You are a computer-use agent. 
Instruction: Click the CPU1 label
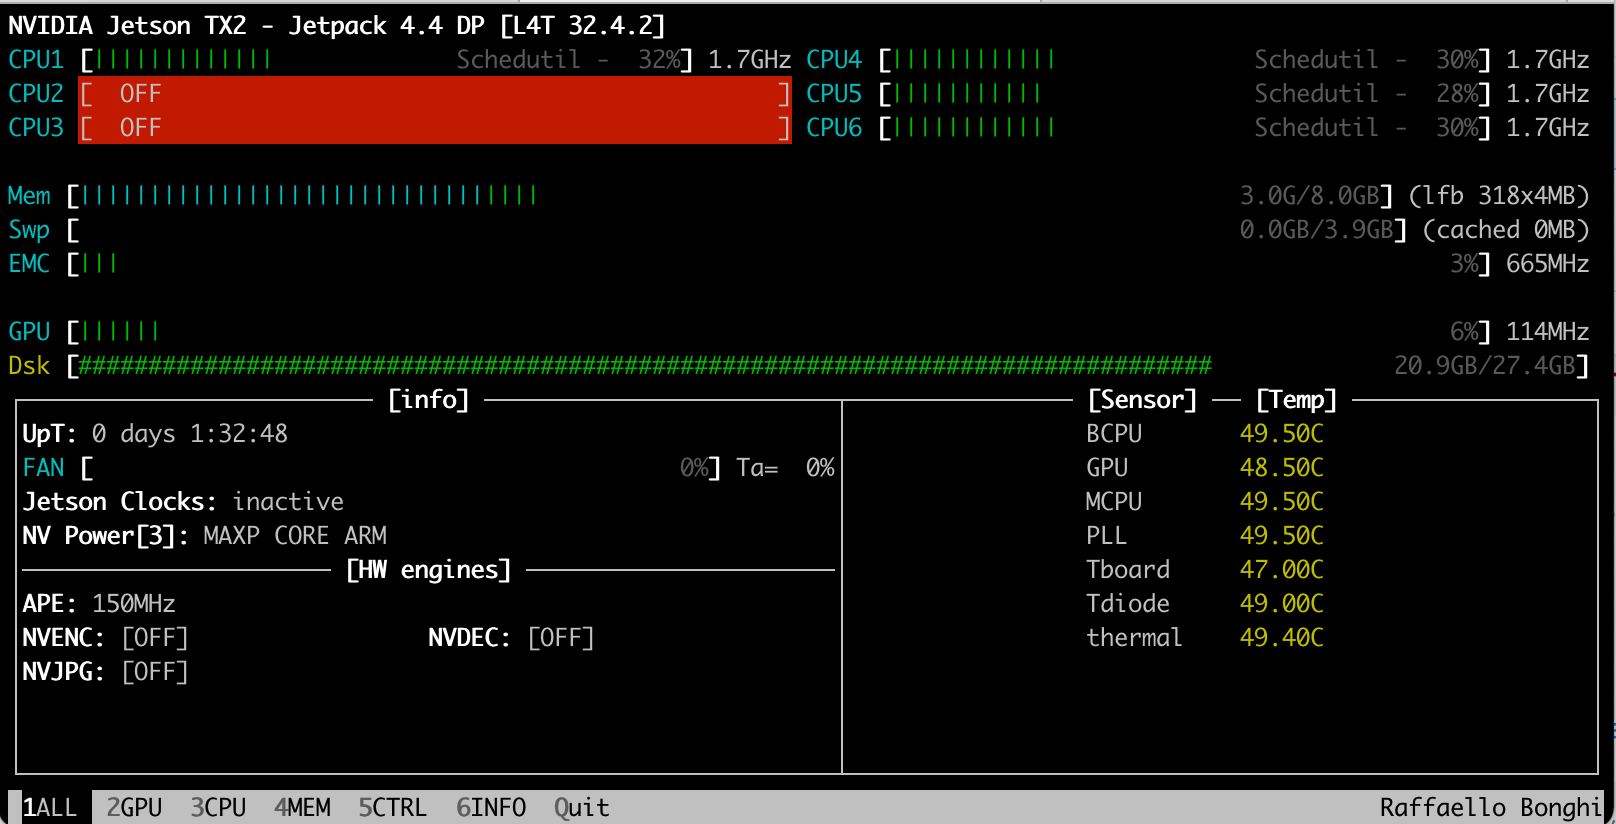coord(36,60)
